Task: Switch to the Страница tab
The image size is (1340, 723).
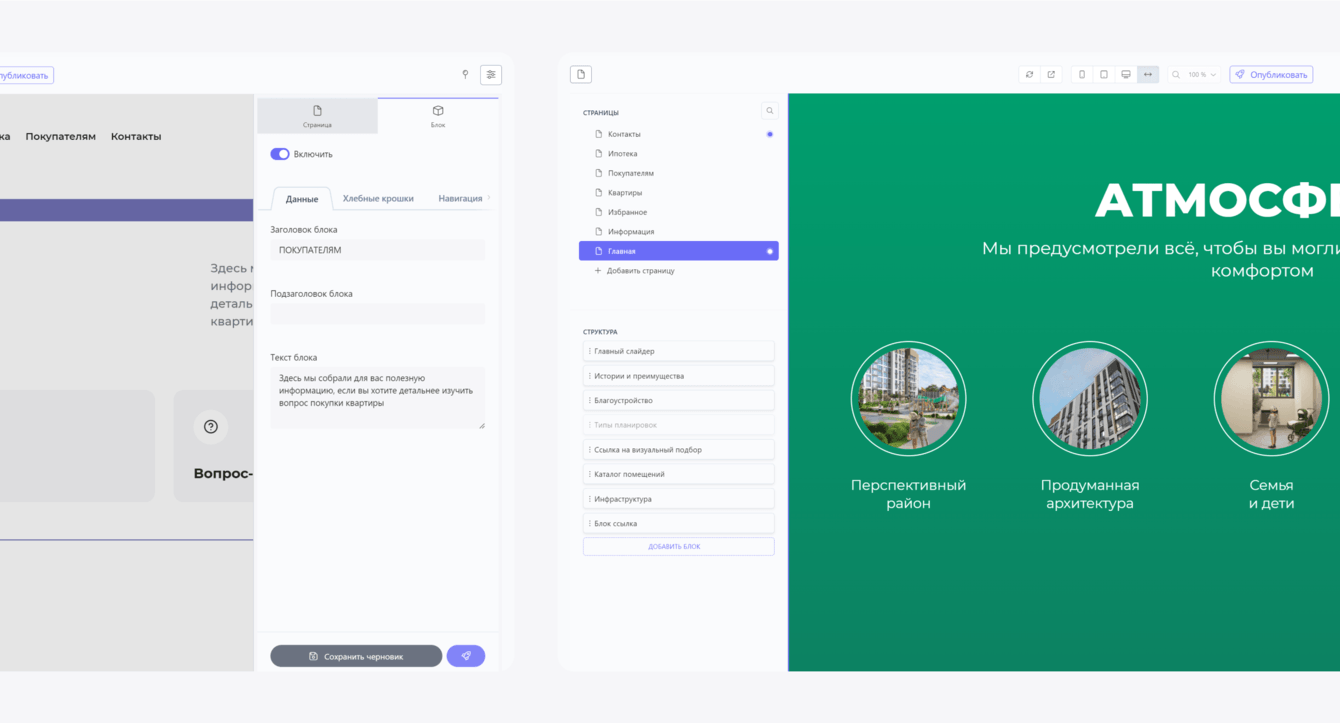Action: coord(317,116)
